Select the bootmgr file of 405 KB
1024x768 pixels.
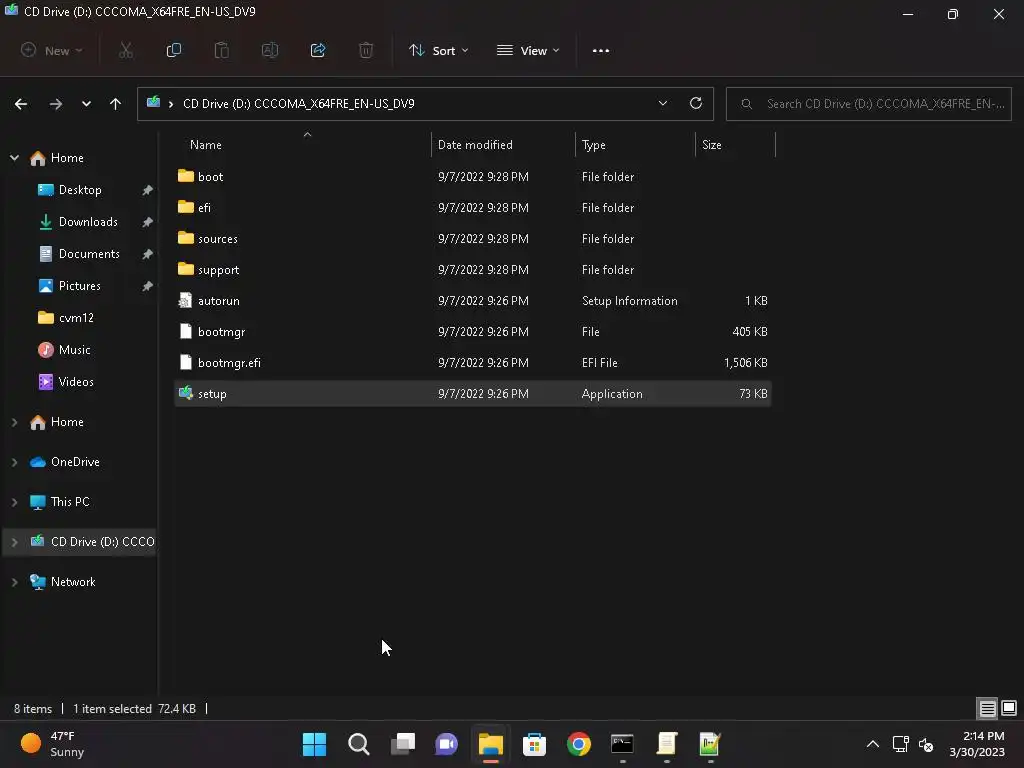[x=473, y=332]
